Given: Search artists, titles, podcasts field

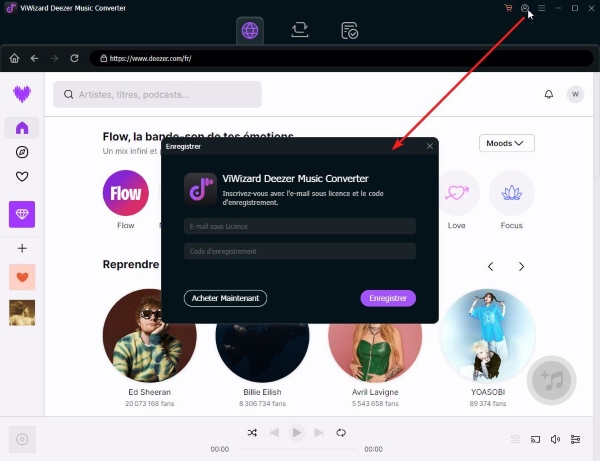Looking at the screenshot, I should click(157, 94).
